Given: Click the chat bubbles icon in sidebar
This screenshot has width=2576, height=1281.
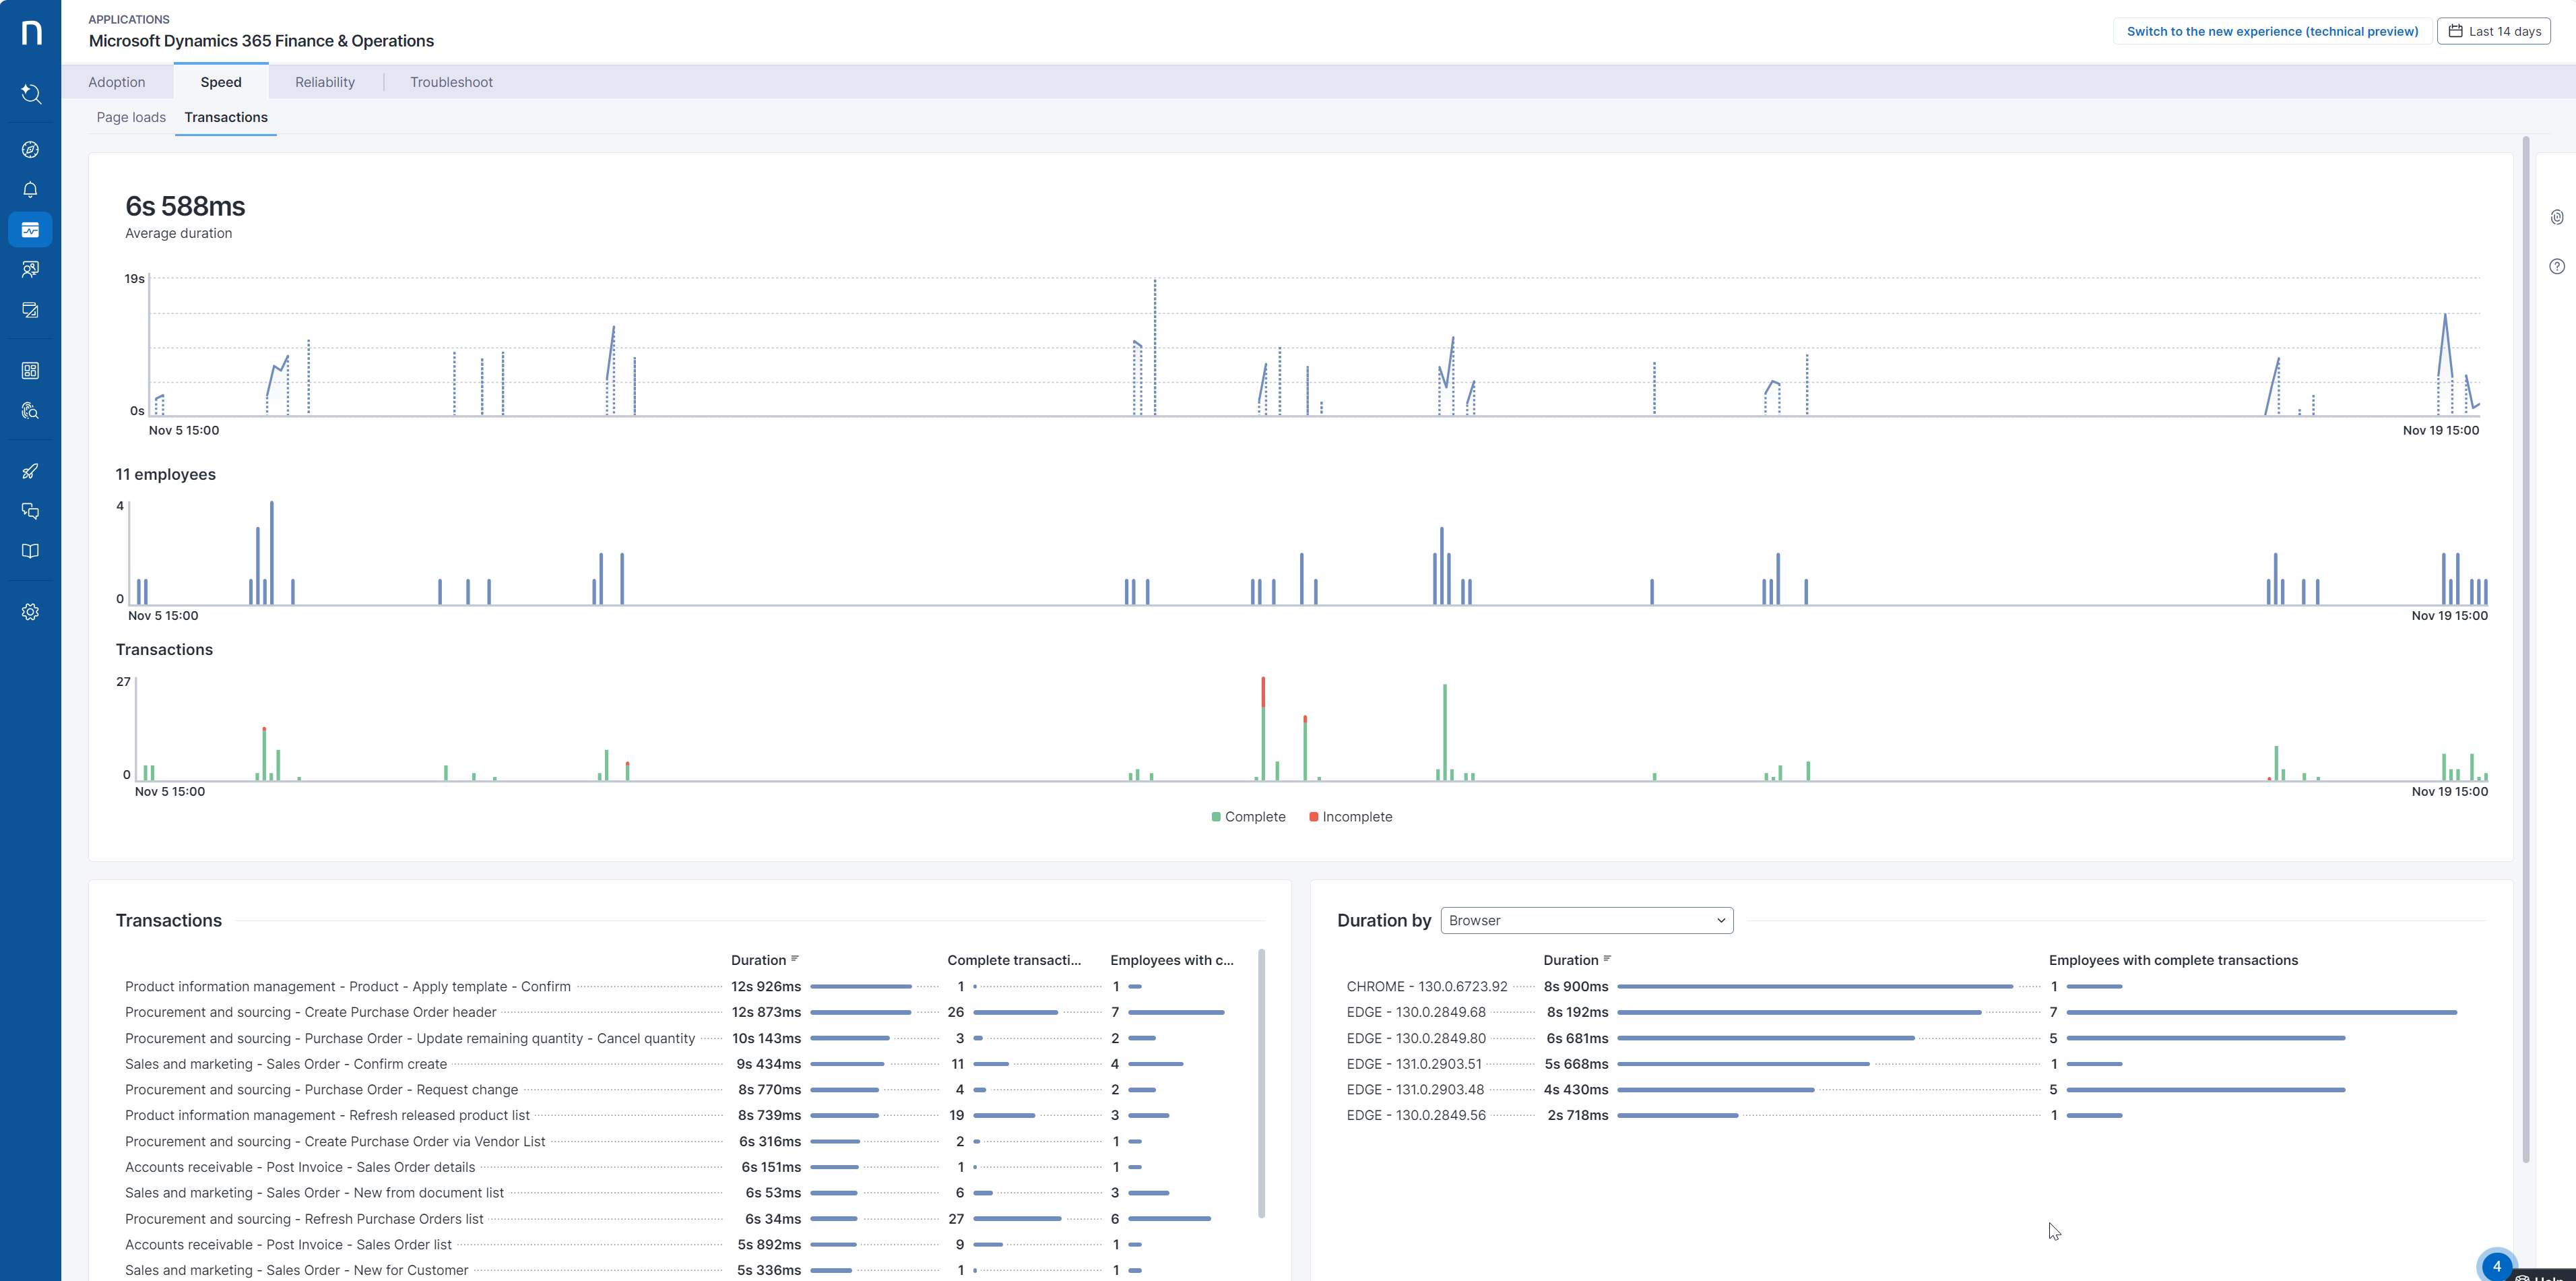Looking at the screenshot, I should coord(30,511).
